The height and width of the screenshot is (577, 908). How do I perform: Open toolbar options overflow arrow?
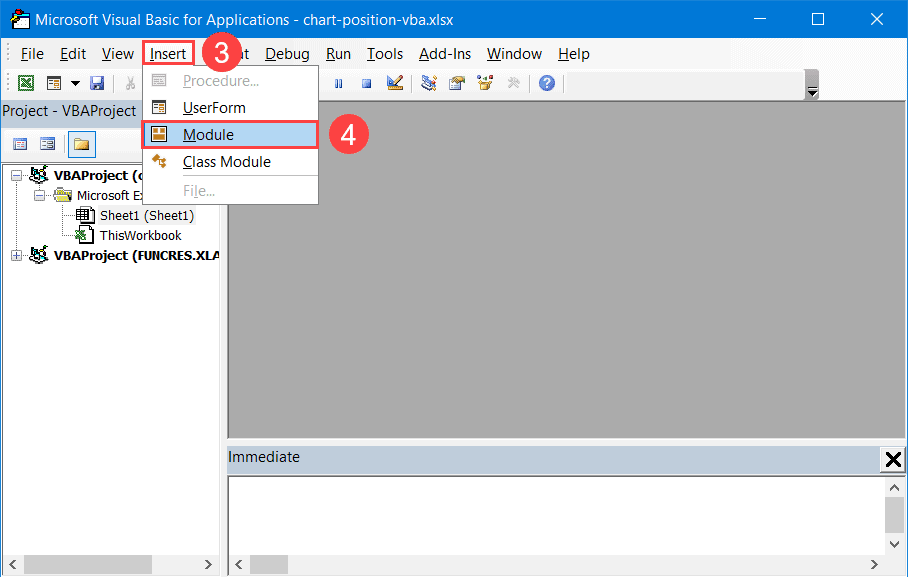click(812, 85)
